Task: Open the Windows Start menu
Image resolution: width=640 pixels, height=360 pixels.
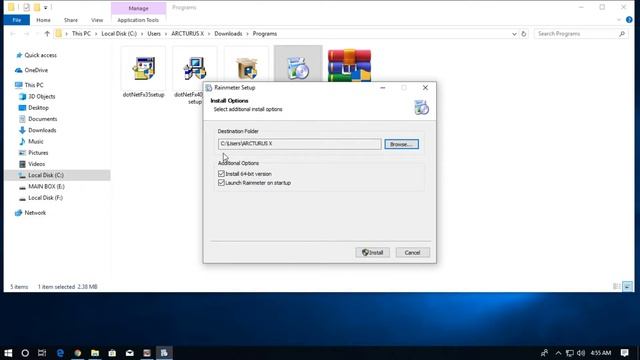Action: [8, 353]
